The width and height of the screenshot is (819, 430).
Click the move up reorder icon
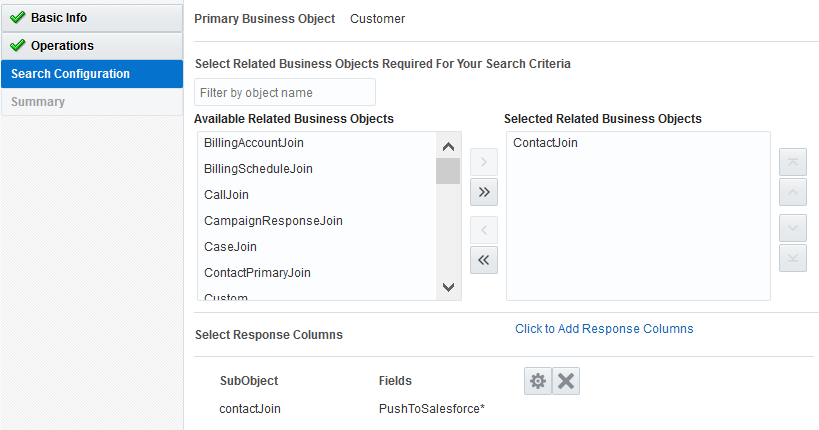[792, 193]
